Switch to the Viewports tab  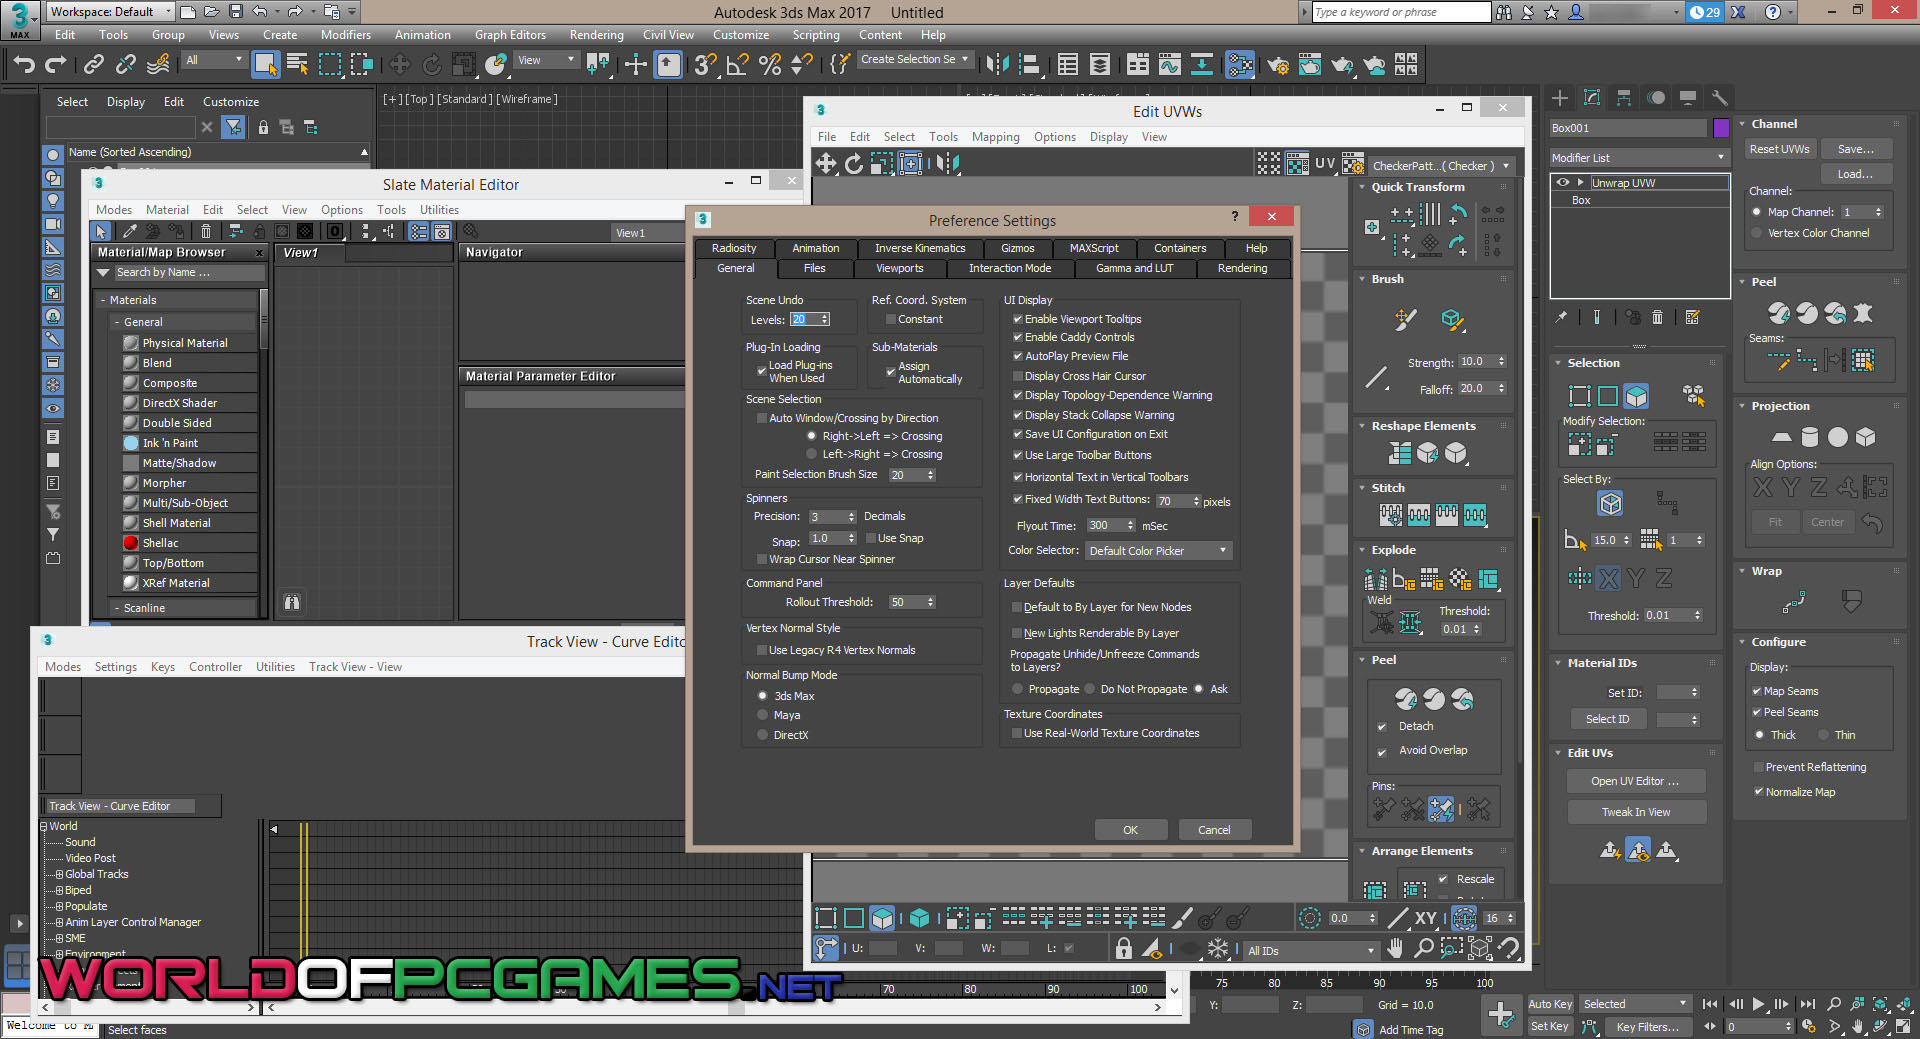pyautogui.click(x=899, y=268)
